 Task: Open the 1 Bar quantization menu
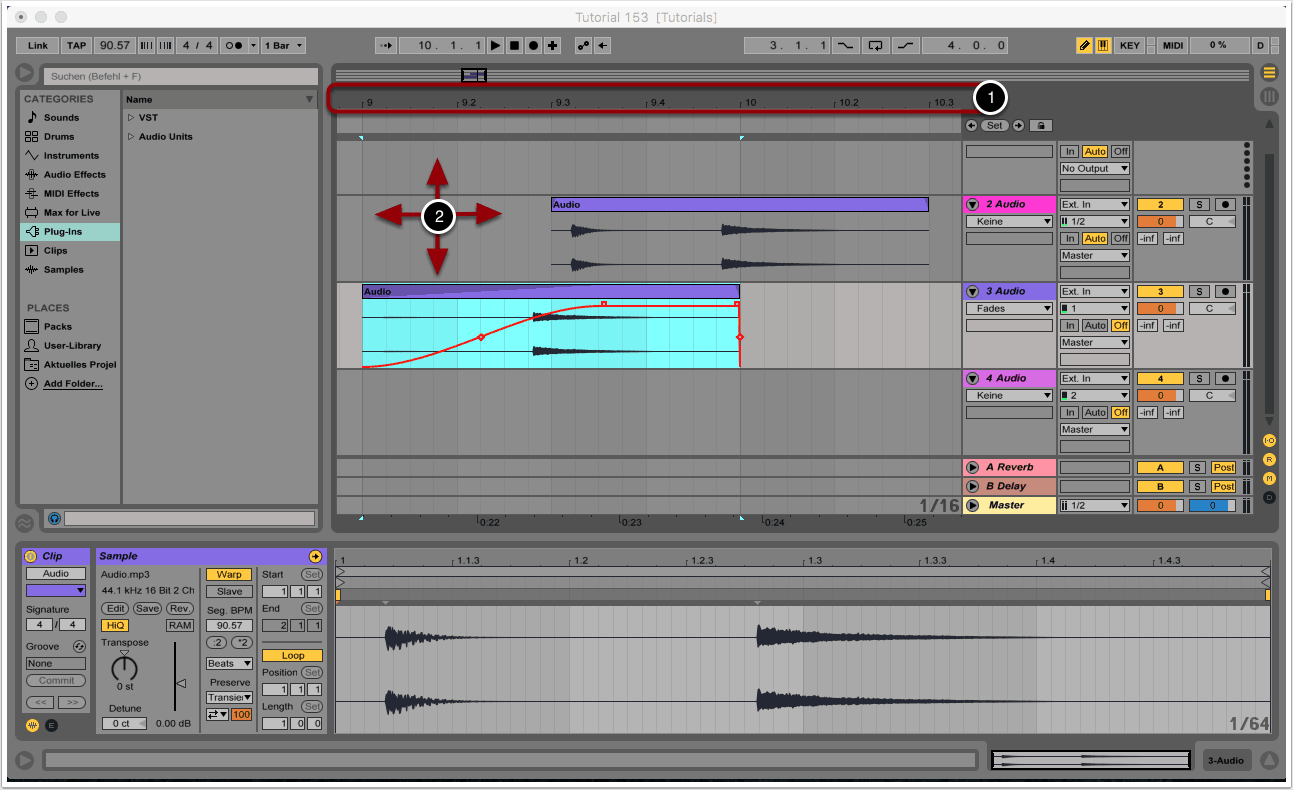tap(284, 46)
